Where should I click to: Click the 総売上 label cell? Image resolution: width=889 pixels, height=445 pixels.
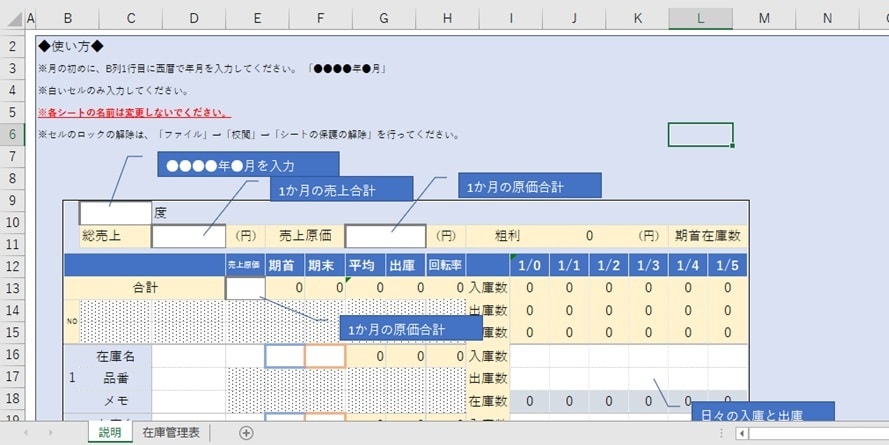coord(115,236)
